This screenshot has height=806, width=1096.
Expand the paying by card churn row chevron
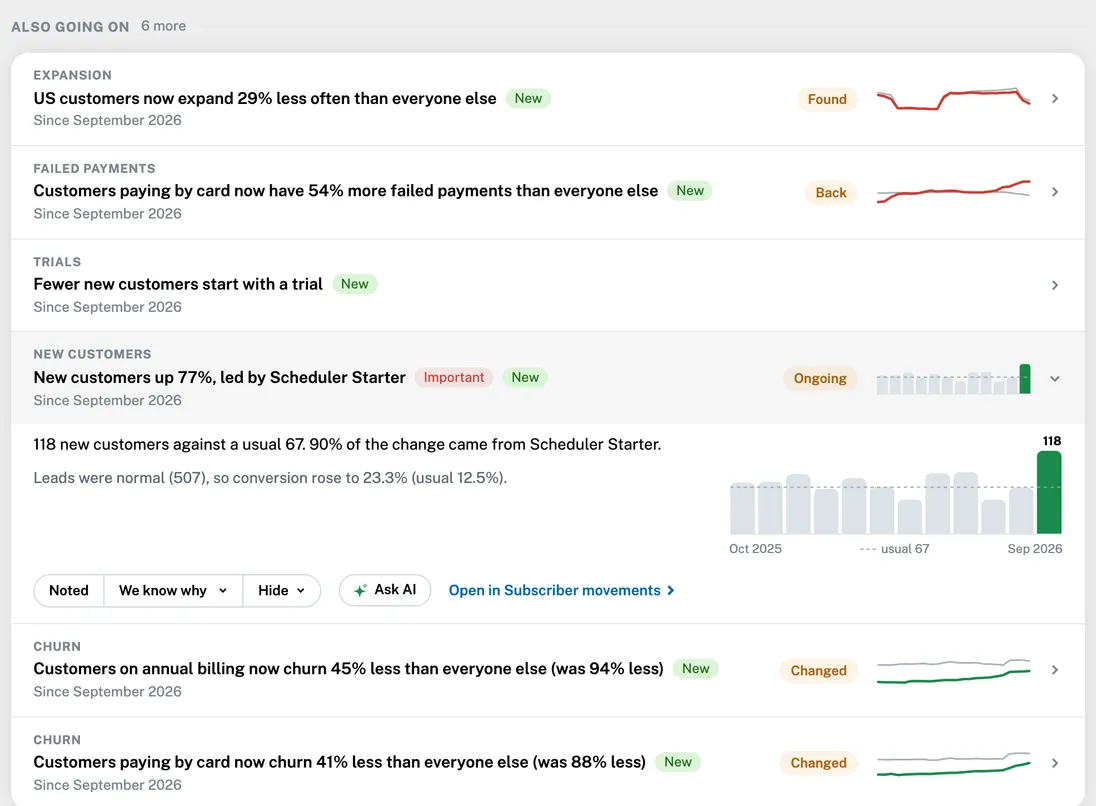coord(1055,763)
